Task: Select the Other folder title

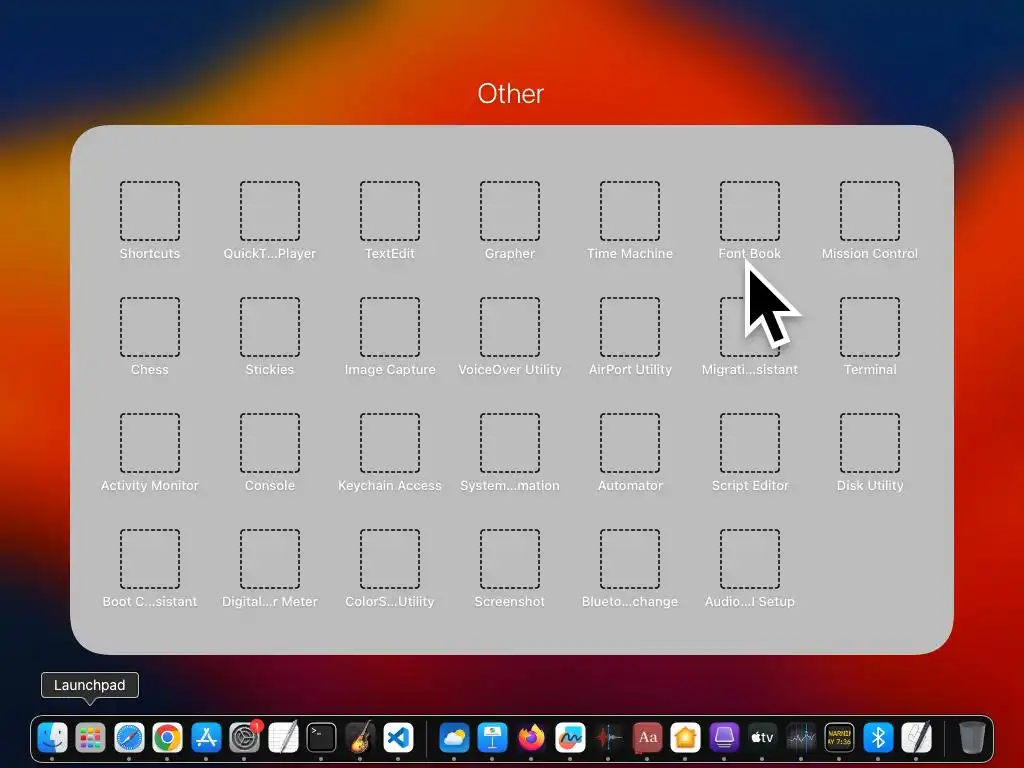Action: (x=511, y=94)
